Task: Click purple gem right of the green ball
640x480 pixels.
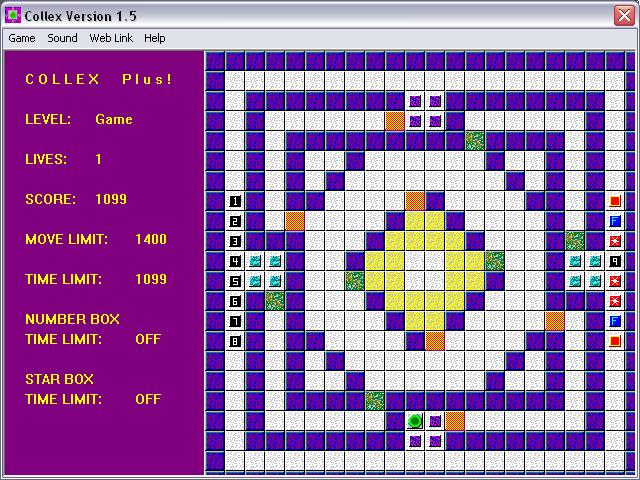Action: pos(435,421)
